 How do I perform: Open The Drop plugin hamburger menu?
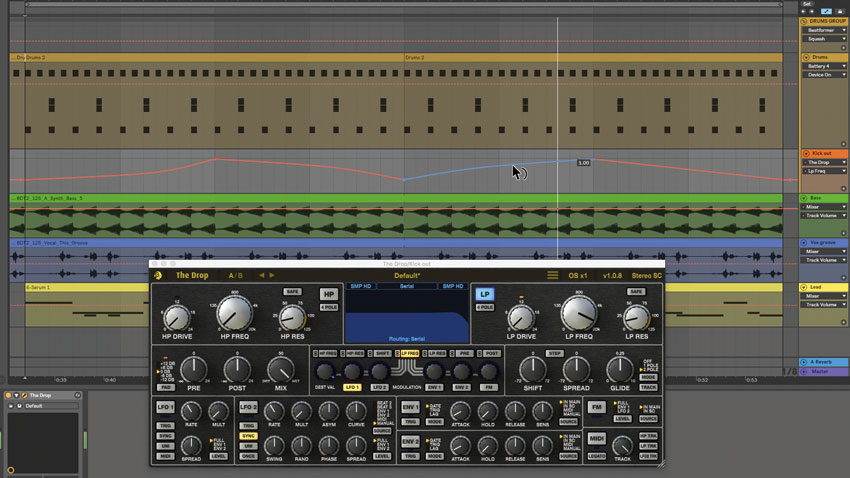coord(552,275)
